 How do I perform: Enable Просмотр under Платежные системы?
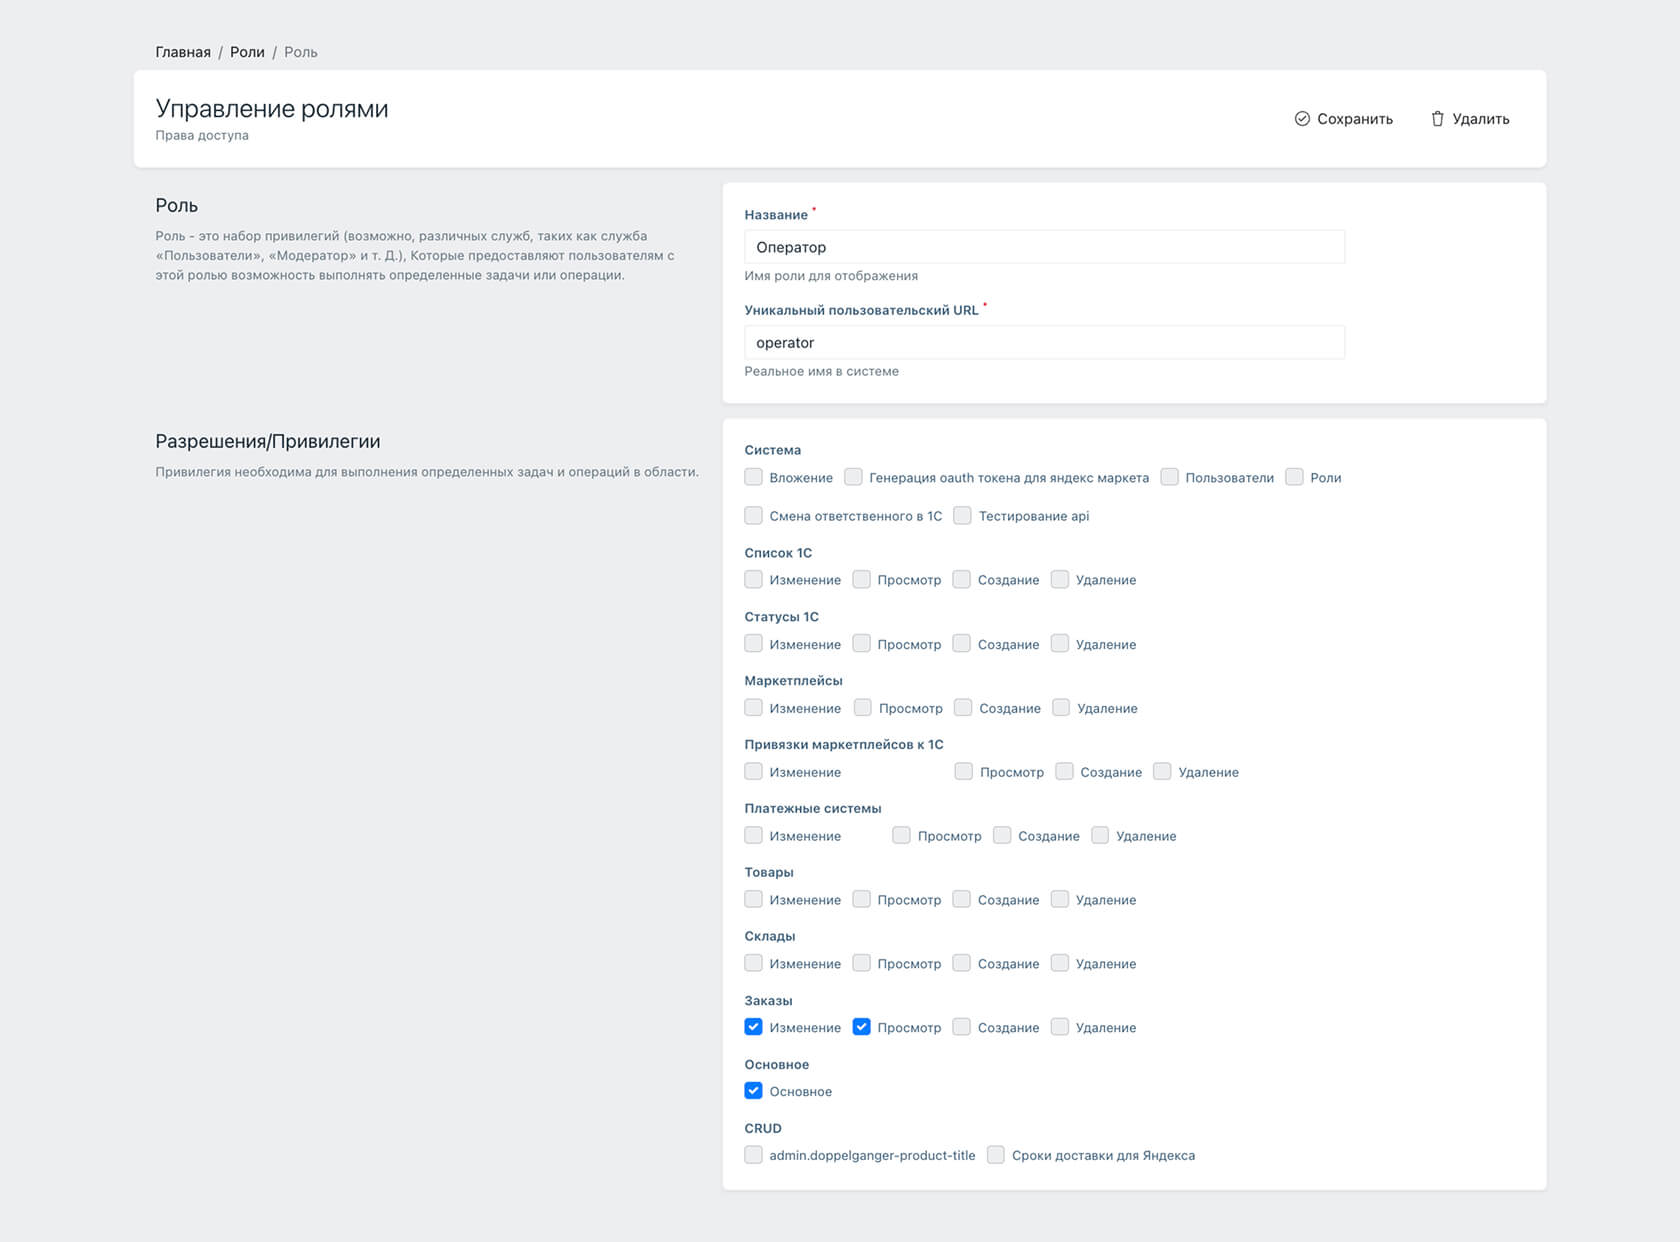point(901,835)
